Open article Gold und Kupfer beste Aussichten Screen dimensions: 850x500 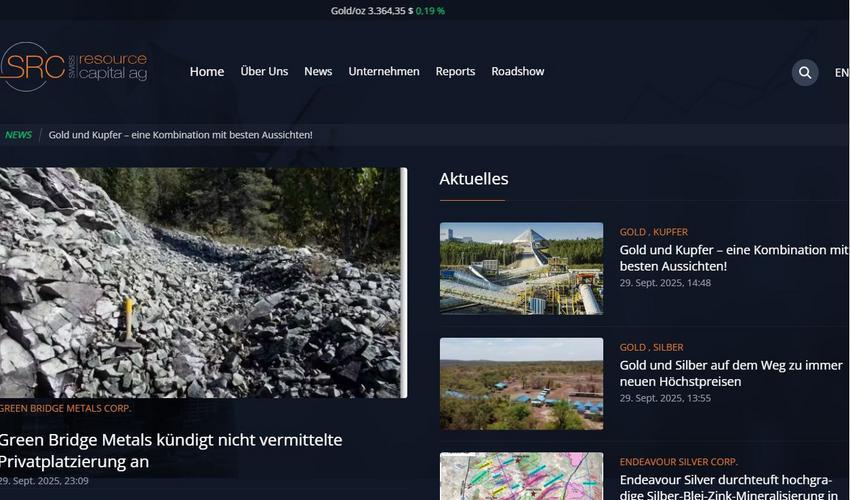coord(734,258)
